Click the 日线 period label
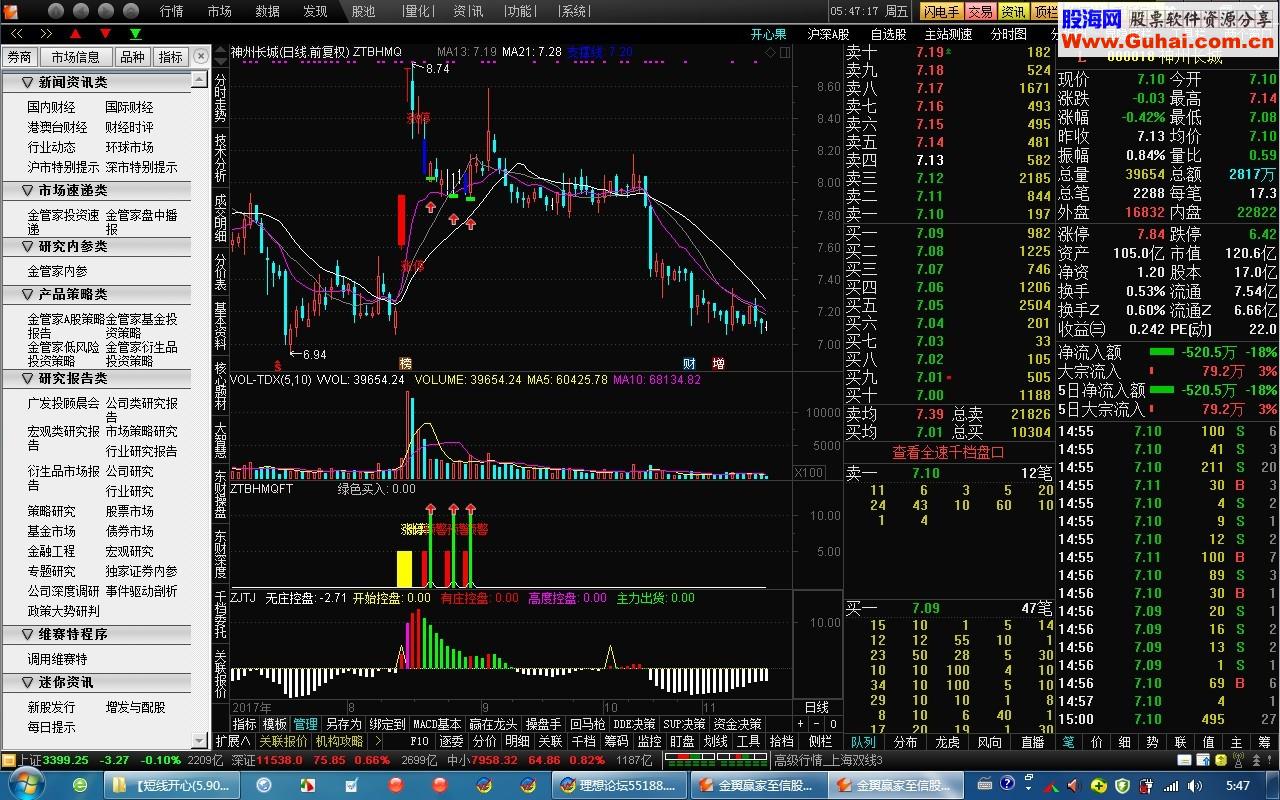Viewport: 1280px width, 800px height. tap(816, 707)
